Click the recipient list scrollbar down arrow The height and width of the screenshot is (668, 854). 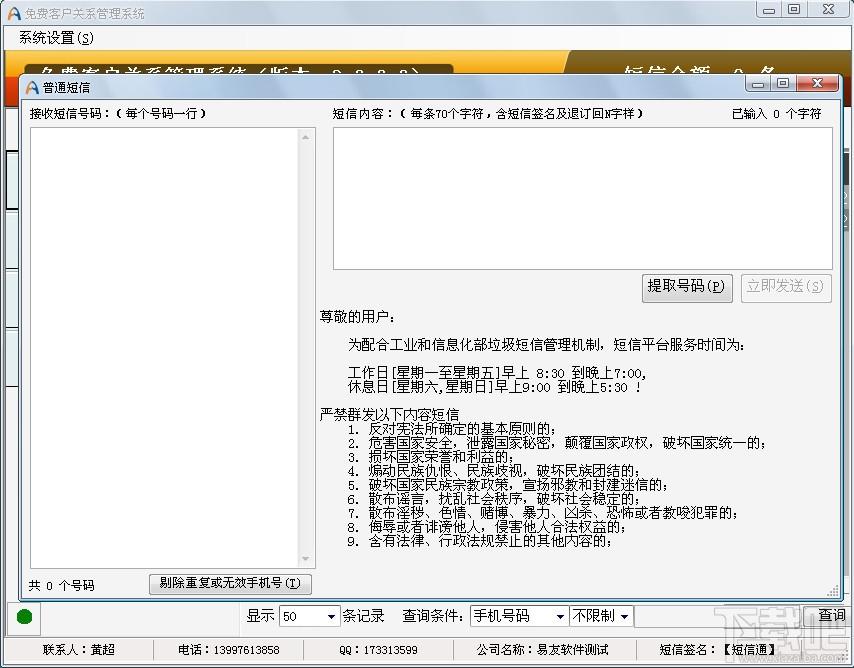(306, 558)
